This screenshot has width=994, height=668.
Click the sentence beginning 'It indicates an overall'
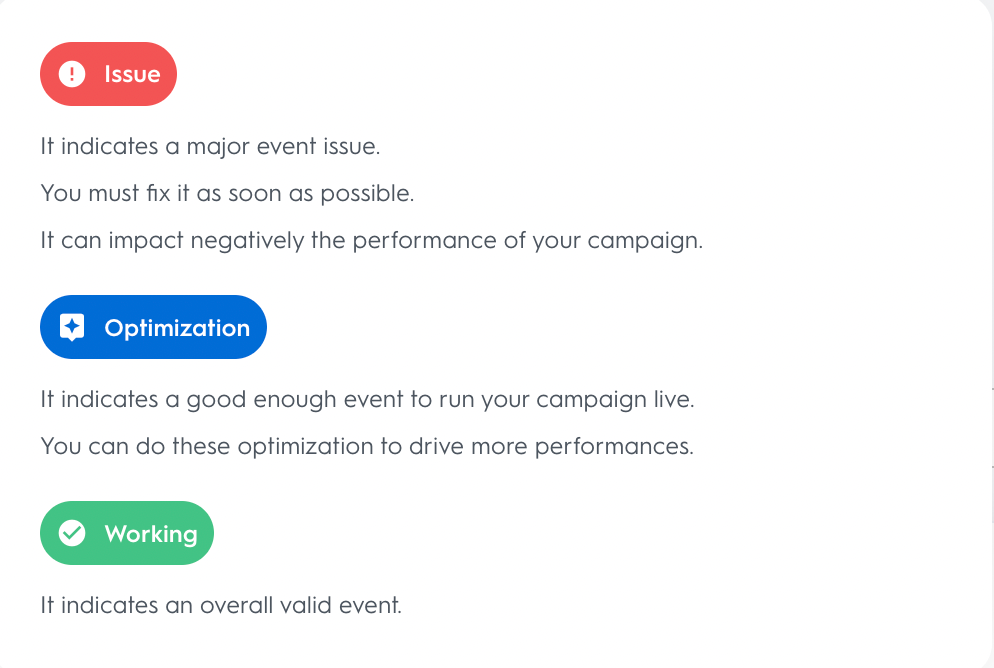pos(221,605)
